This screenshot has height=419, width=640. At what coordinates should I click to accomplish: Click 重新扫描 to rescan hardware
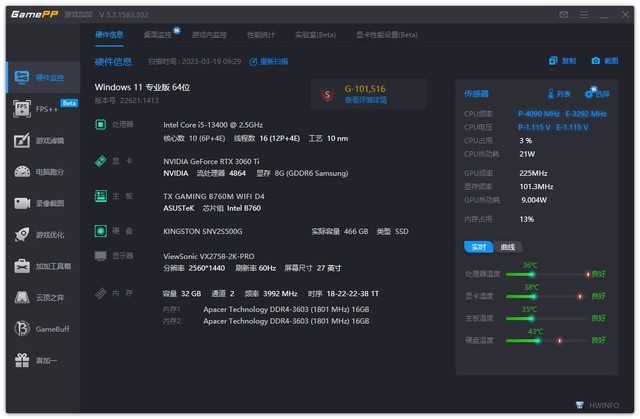(x=268, y=61)
